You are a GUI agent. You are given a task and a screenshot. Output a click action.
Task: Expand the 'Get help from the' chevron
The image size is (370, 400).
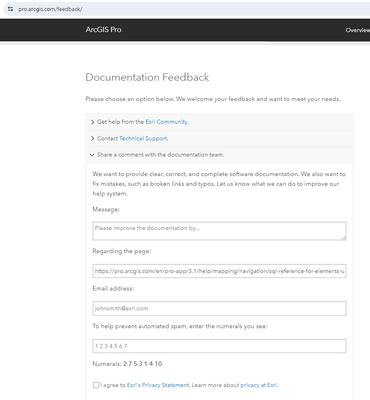[93, 122]
